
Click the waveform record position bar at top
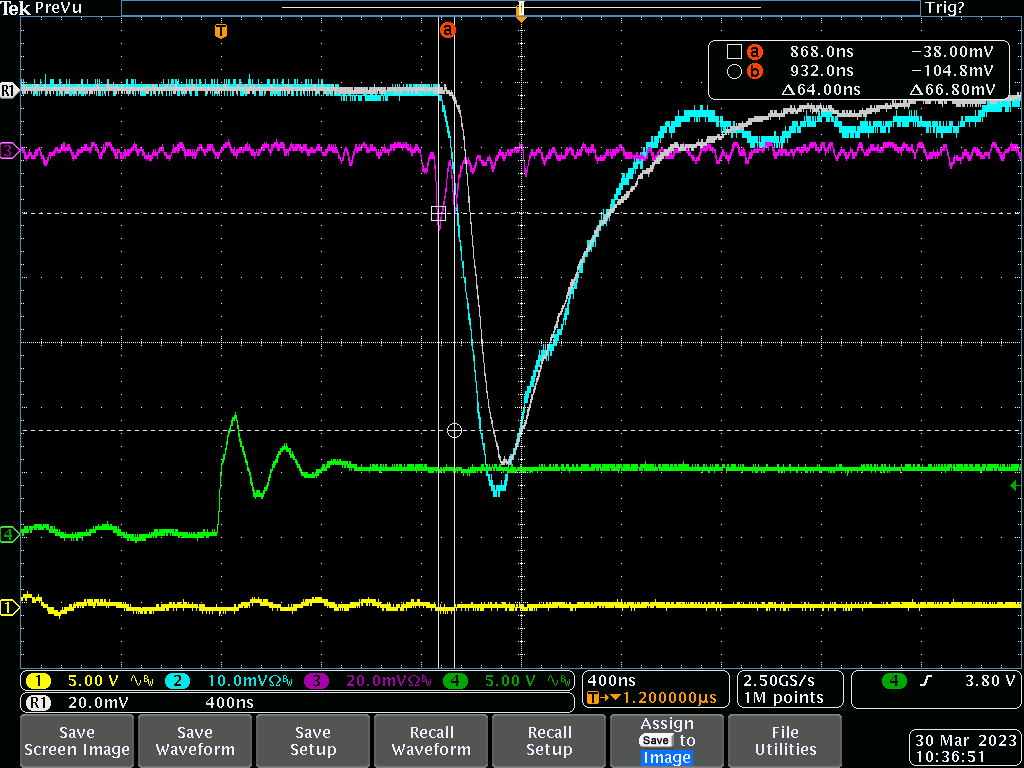point(520,8)
